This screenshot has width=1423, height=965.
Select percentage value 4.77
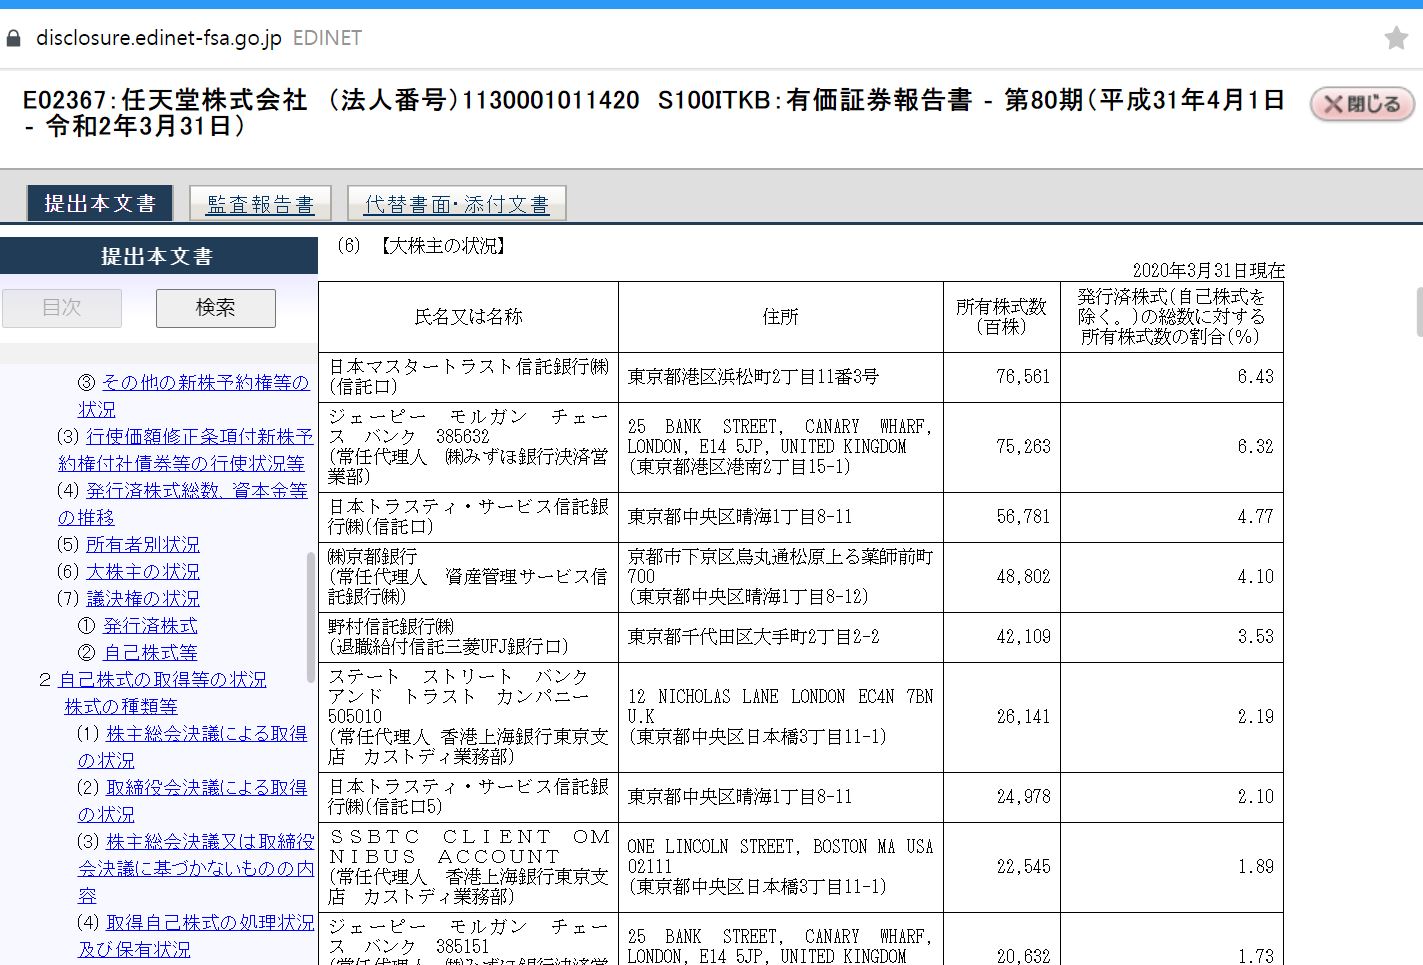pyautogui.click(x=1255, y=517)
